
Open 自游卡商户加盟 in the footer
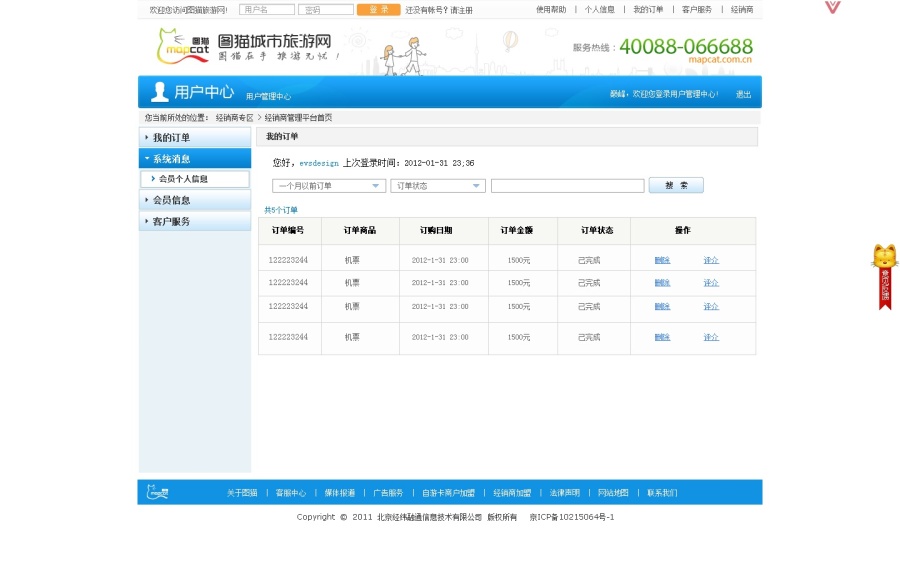click(448, 493)
